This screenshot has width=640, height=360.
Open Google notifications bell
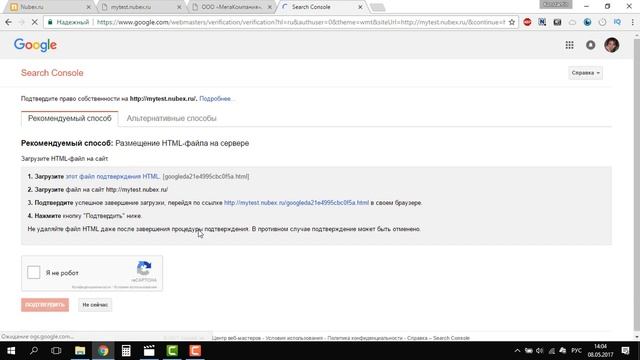[590, 45]
